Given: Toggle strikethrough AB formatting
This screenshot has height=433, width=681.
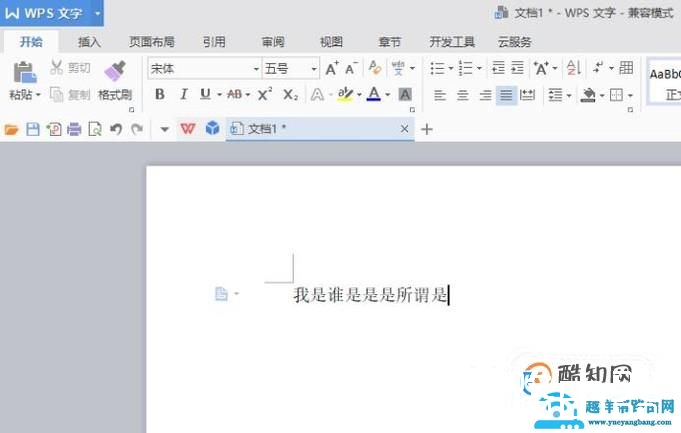Looking at the screenshot, I should pos(235,94).
